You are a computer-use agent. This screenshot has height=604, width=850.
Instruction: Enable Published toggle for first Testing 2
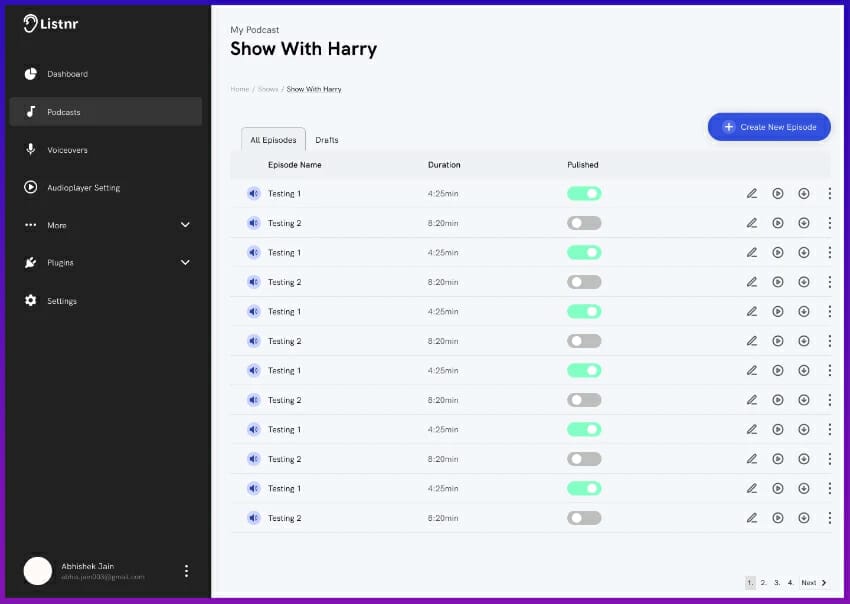584,223
